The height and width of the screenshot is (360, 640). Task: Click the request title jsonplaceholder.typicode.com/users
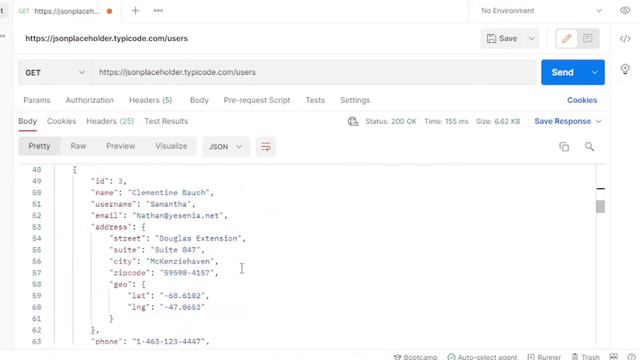pos(107,38)
